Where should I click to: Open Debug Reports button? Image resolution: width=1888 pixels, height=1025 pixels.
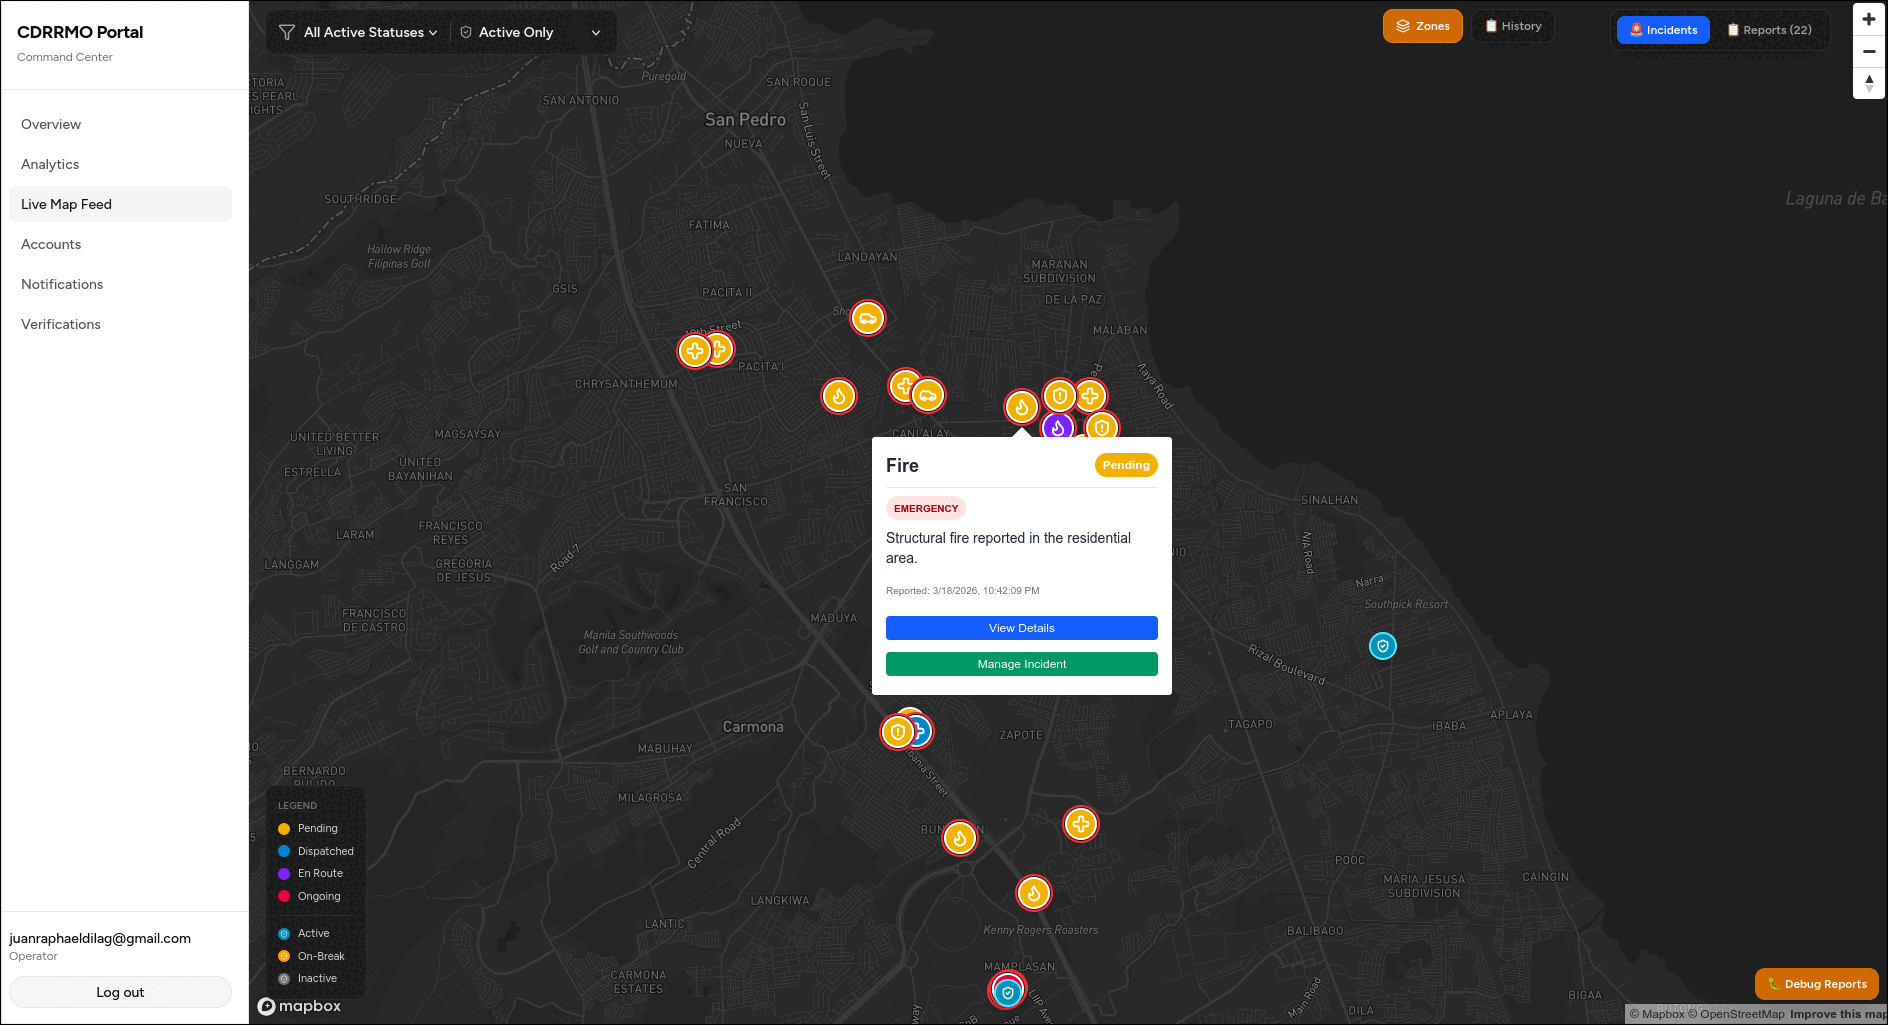(x=1816, y=984)
